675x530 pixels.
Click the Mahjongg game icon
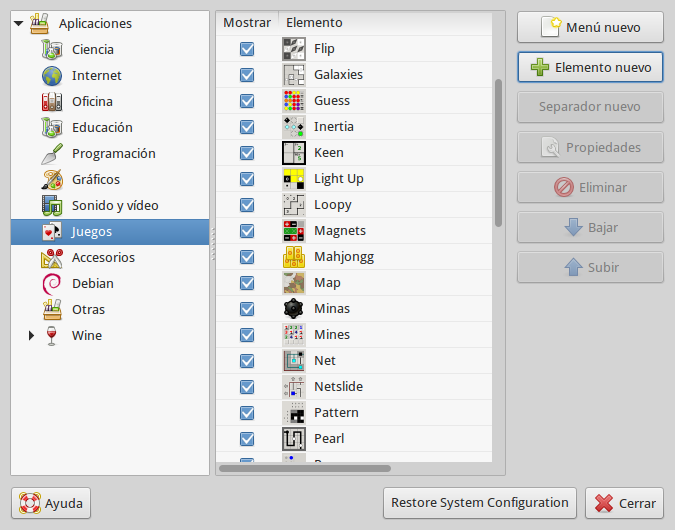point(294,257)
